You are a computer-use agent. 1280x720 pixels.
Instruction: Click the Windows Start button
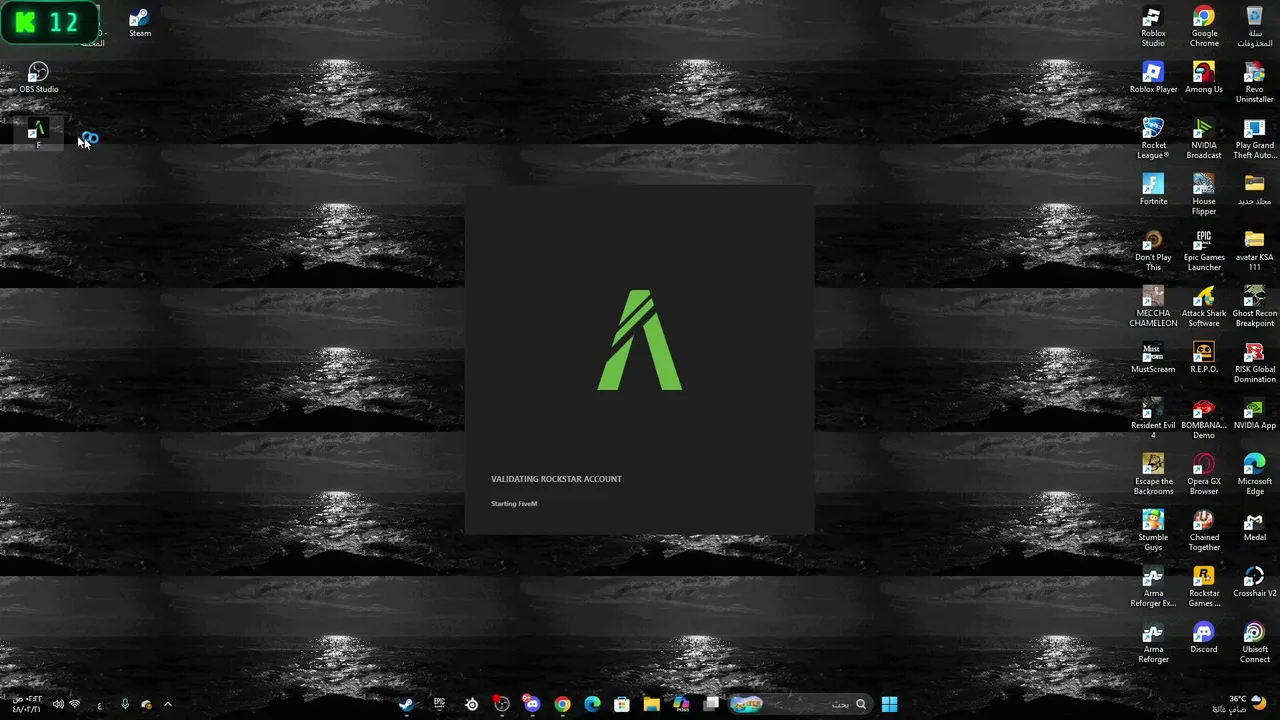(889, 705)
